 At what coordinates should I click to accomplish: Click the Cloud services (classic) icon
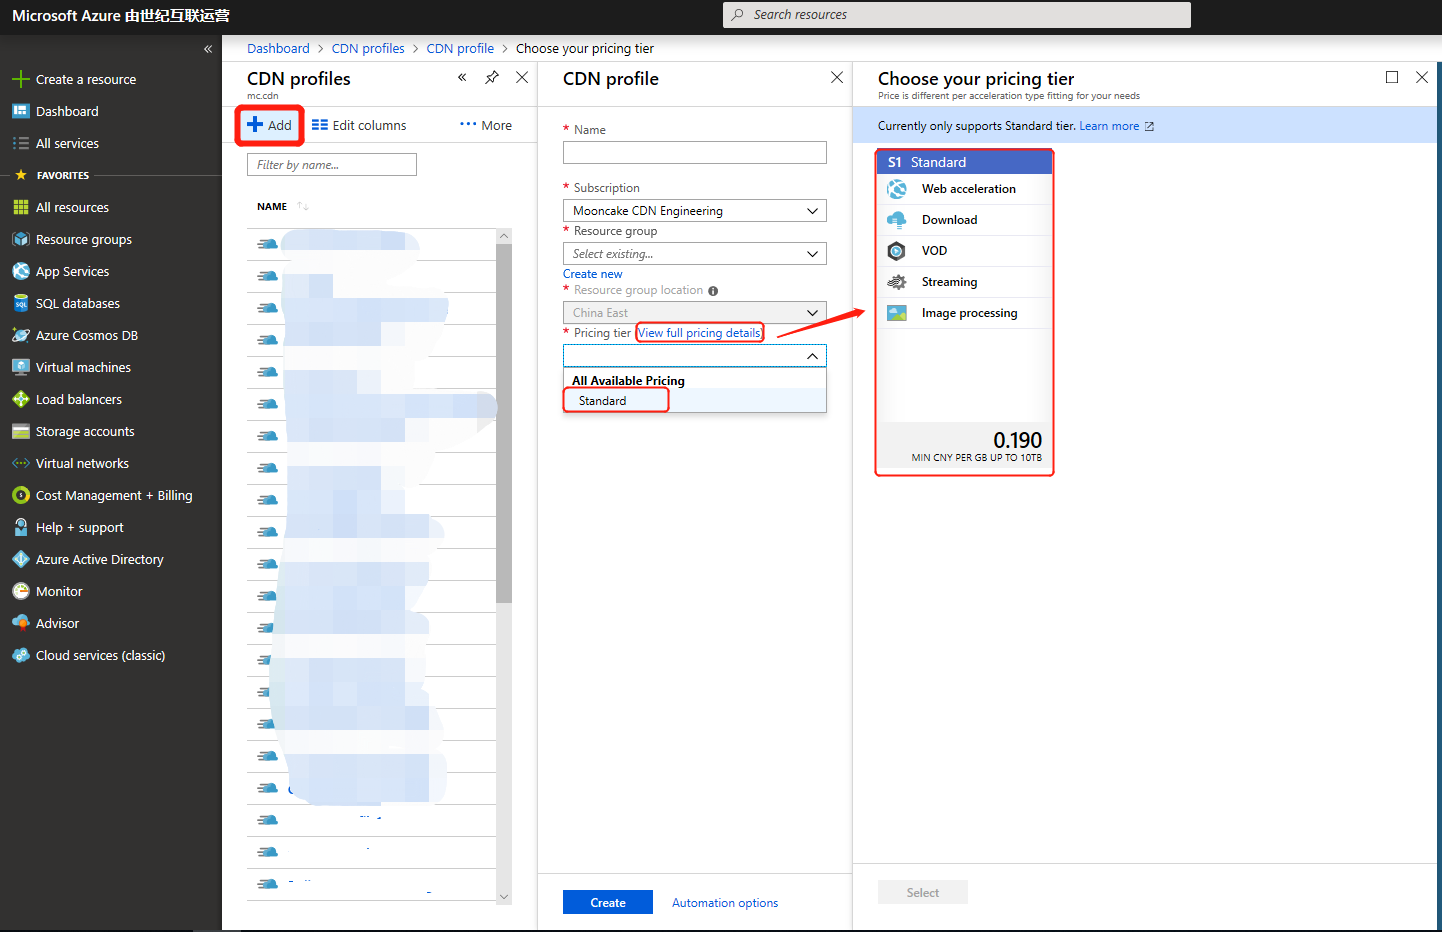click(20, 655)
